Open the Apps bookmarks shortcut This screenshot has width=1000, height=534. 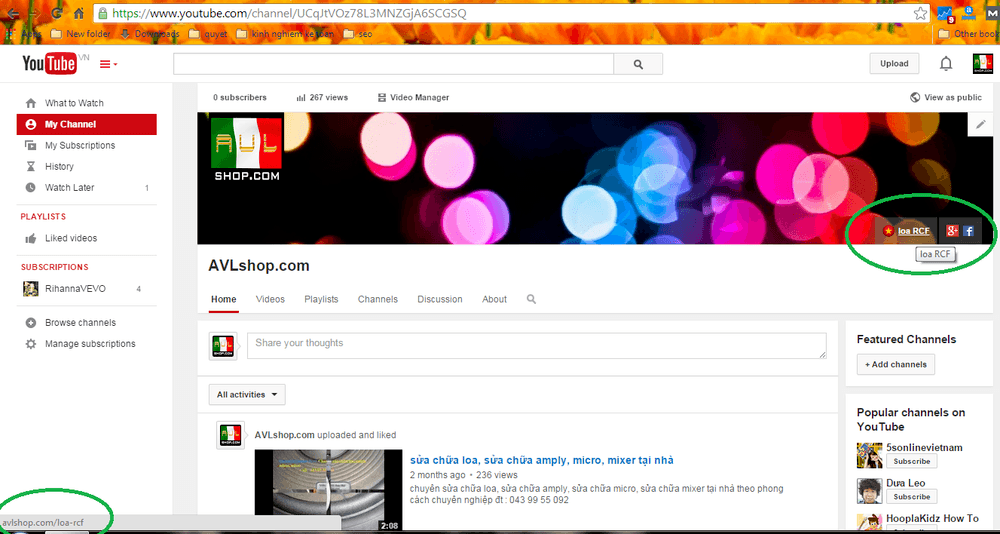(23, 34)
